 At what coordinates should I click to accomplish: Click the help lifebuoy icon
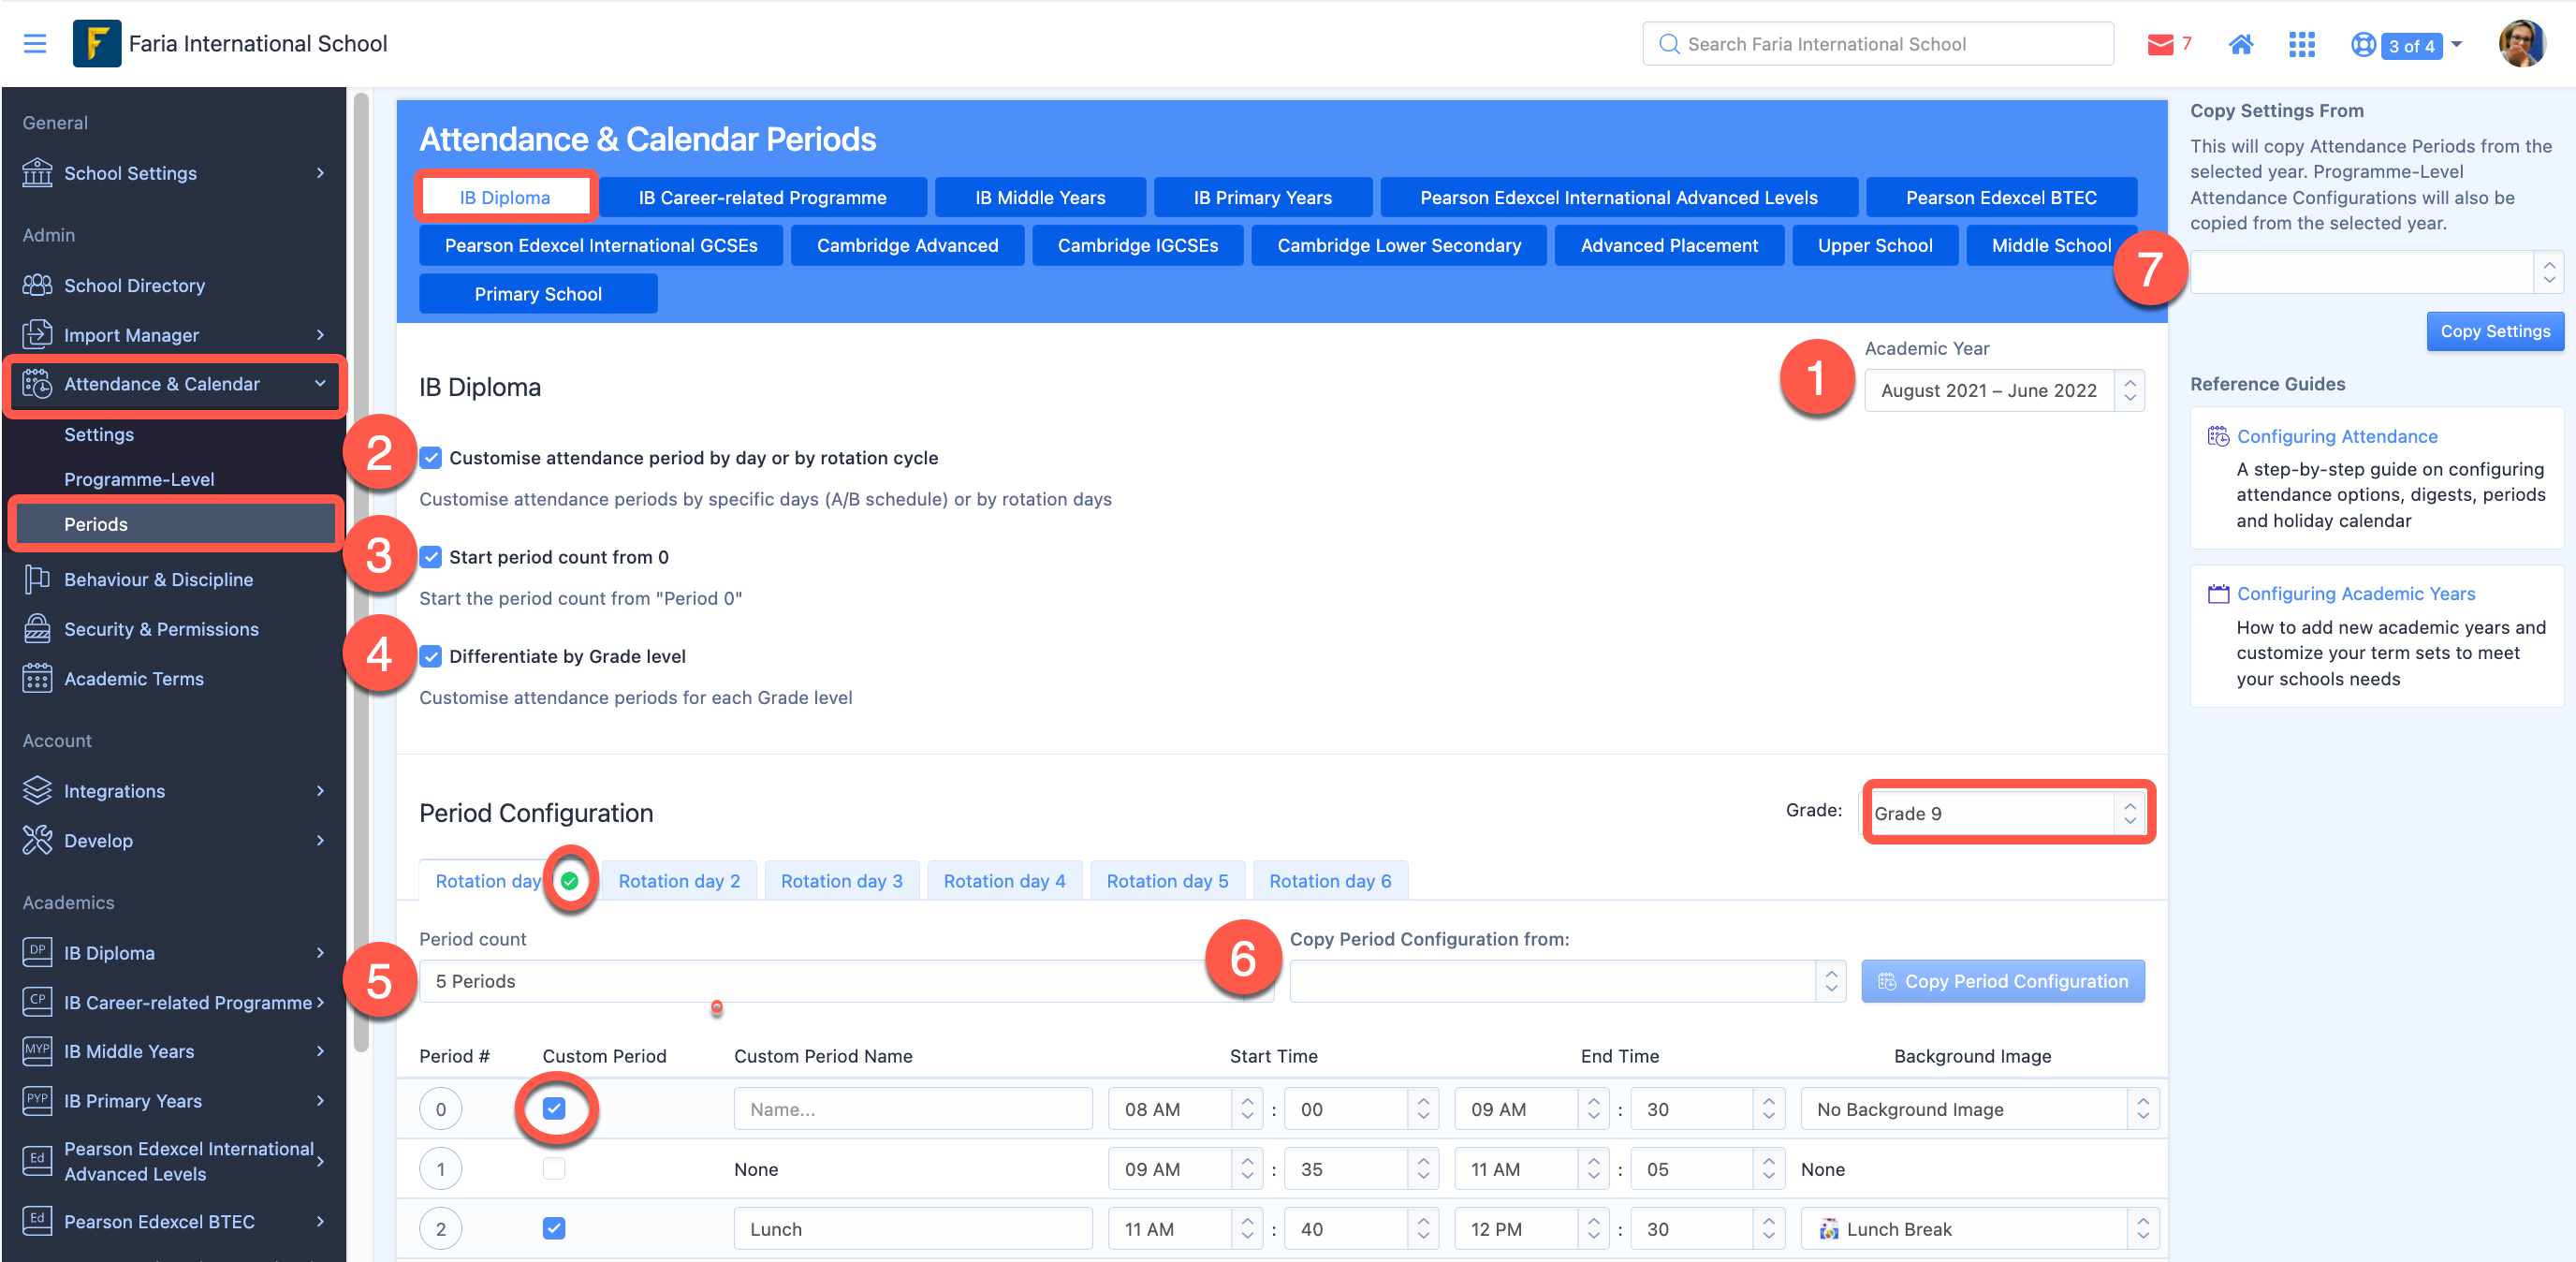point(2363,45)
